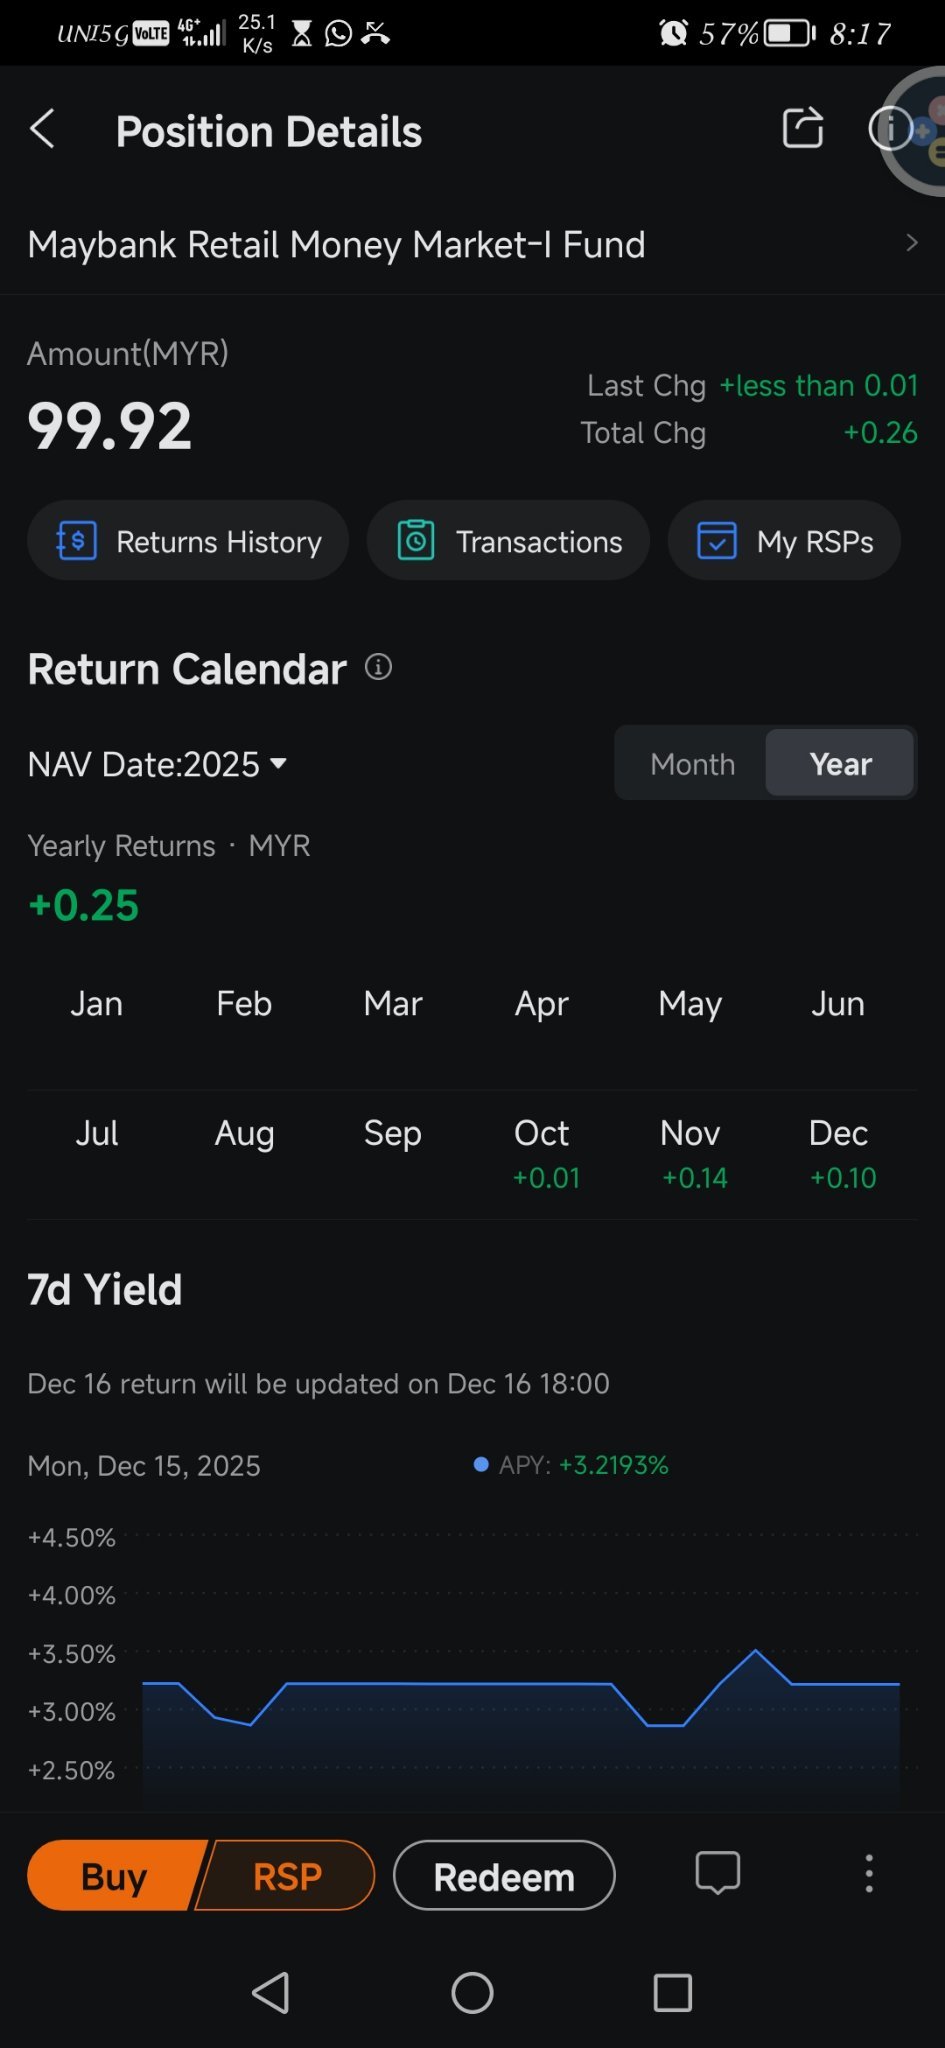
Task: Open My RSPs
Action: coord(784,541)
